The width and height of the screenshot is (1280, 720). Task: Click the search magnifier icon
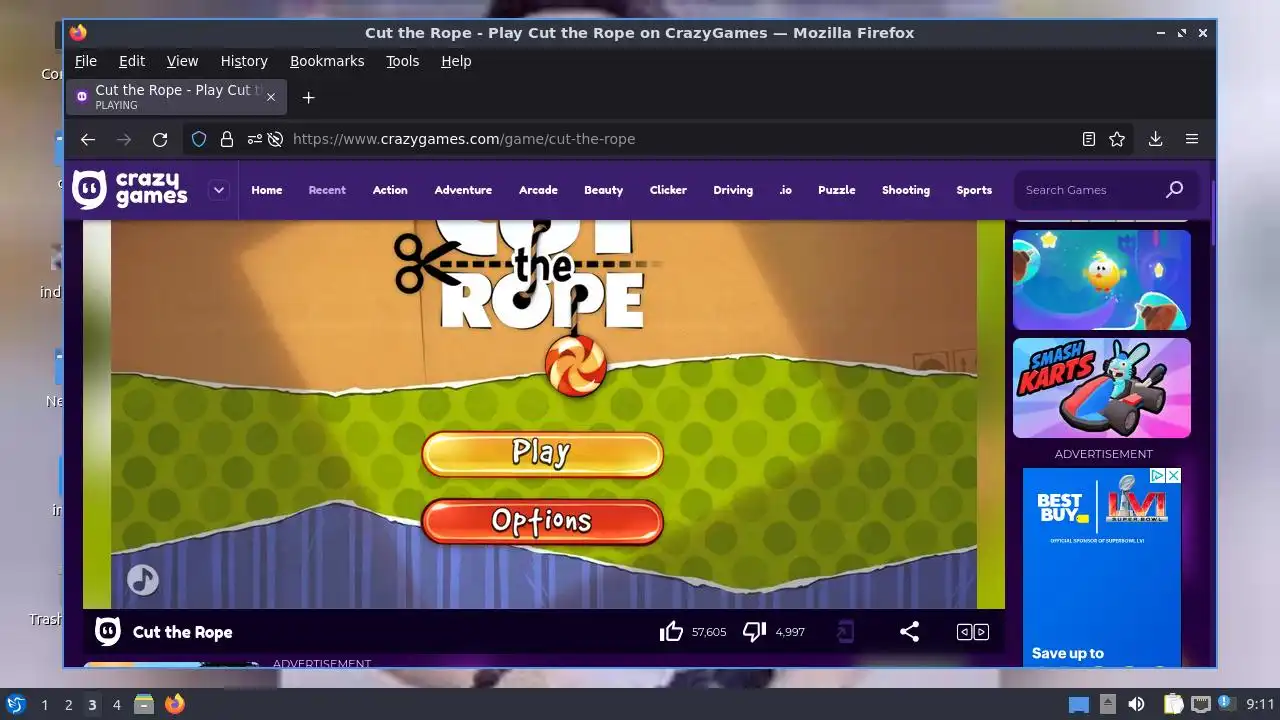[x=1174, y=189]
